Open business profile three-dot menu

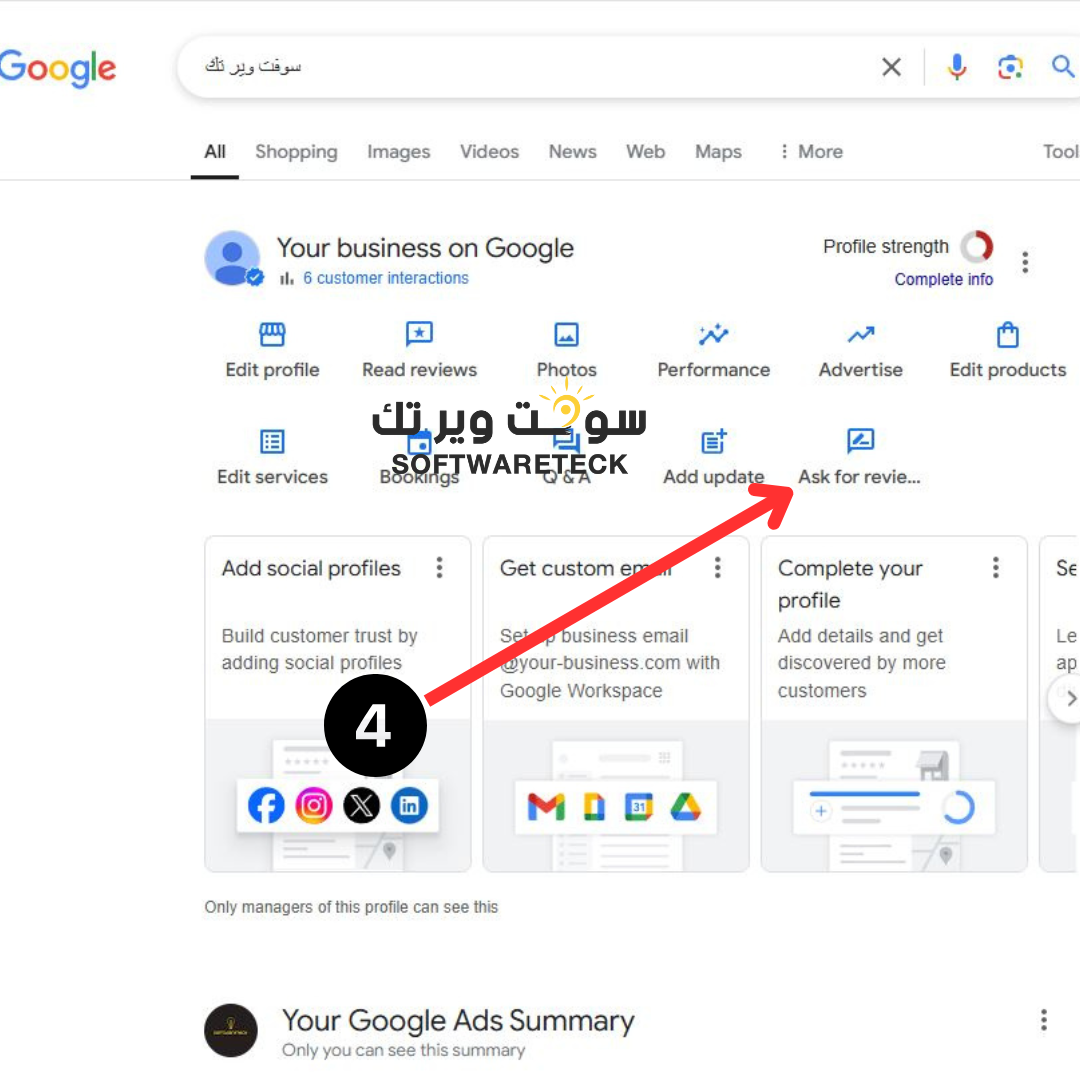coord(1025,262)
